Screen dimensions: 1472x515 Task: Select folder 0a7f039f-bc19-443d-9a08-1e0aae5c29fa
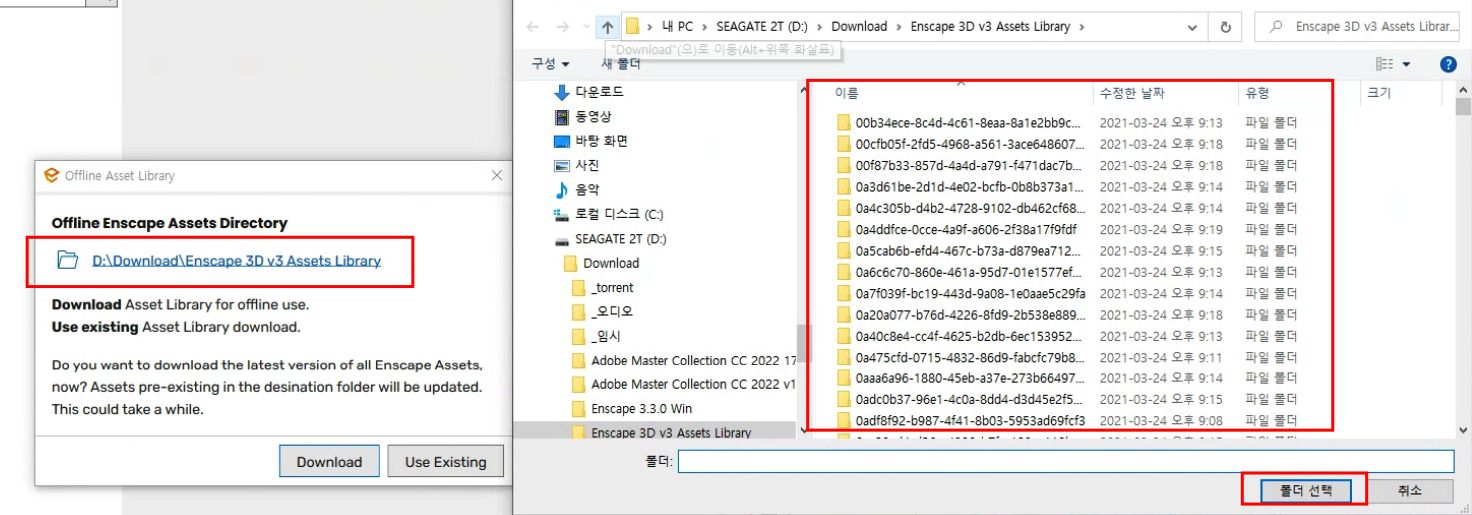tap(970, 293)
